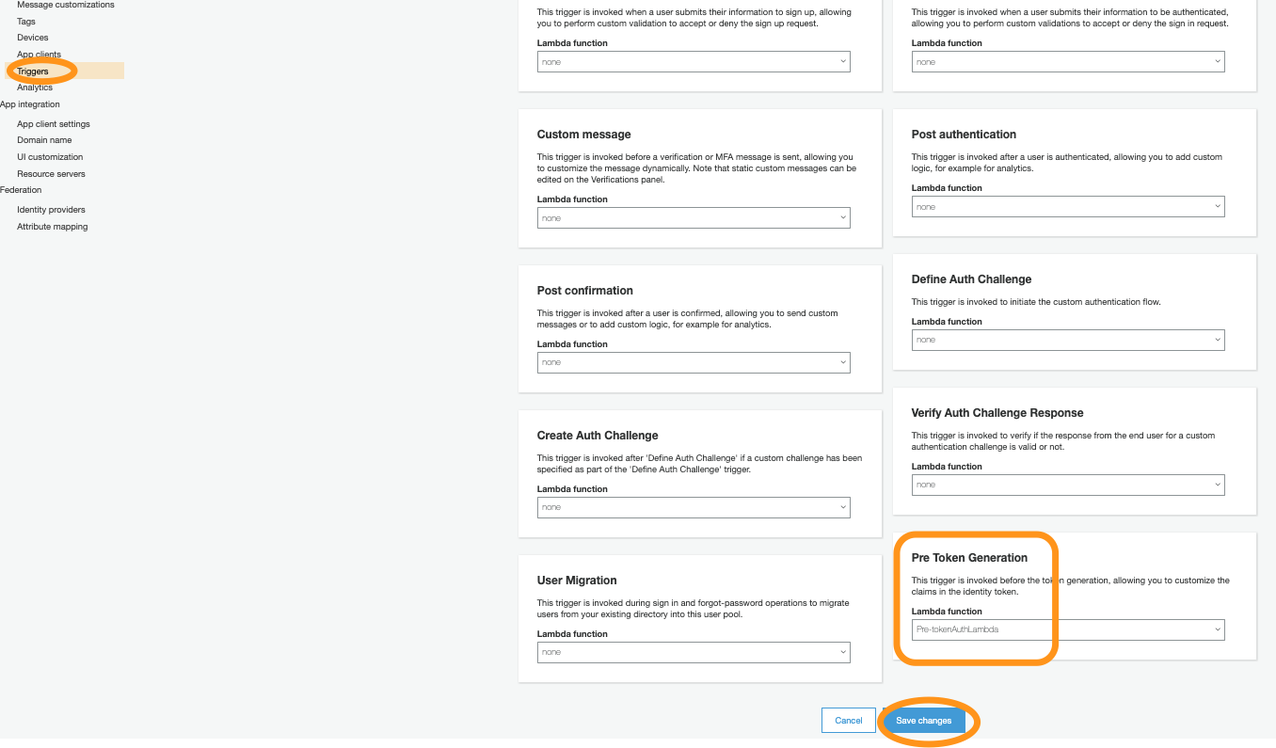
Task: Open Message customizations in sidebar
Action: tap(65, 5)
